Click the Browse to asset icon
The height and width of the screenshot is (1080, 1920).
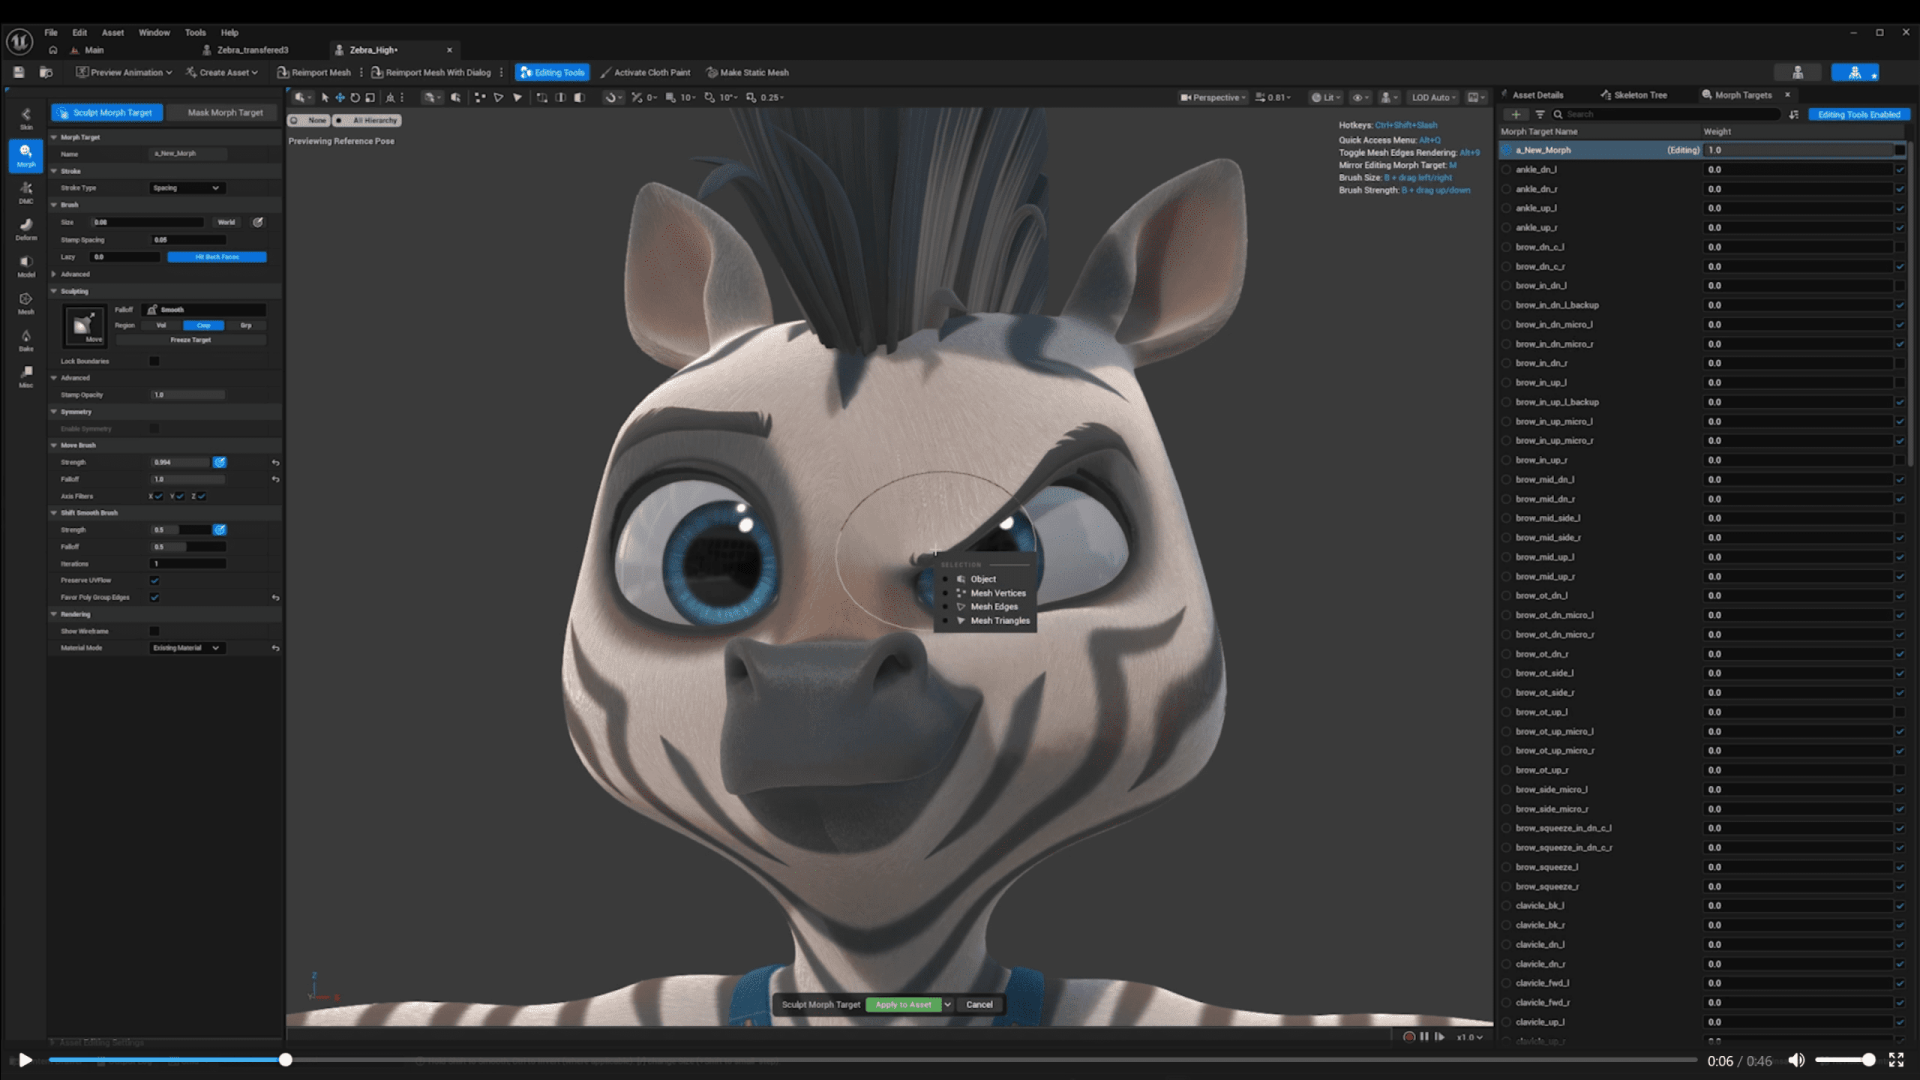[45, 72]
